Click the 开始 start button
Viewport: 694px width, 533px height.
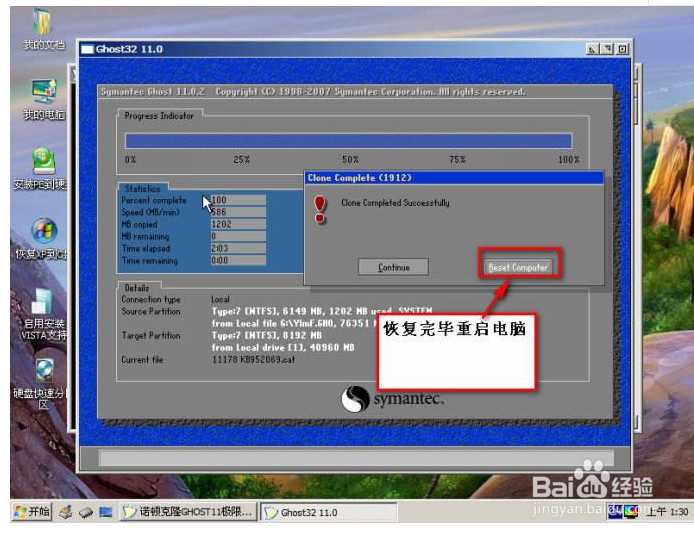[x=31, y=512]
